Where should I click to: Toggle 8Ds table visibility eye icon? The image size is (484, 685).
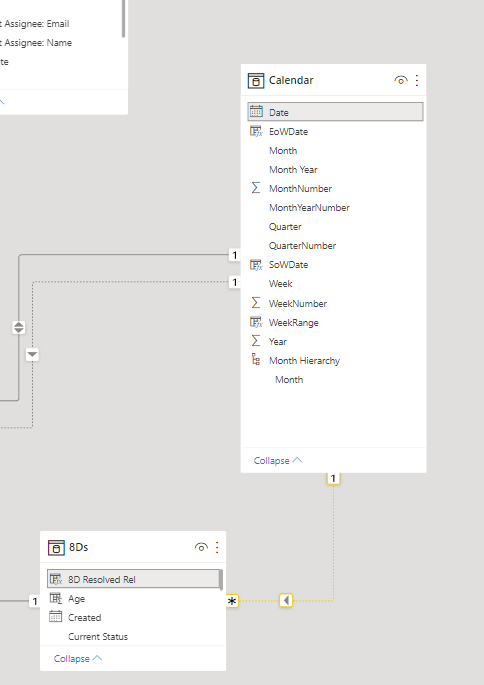click(x=201, y=547)
